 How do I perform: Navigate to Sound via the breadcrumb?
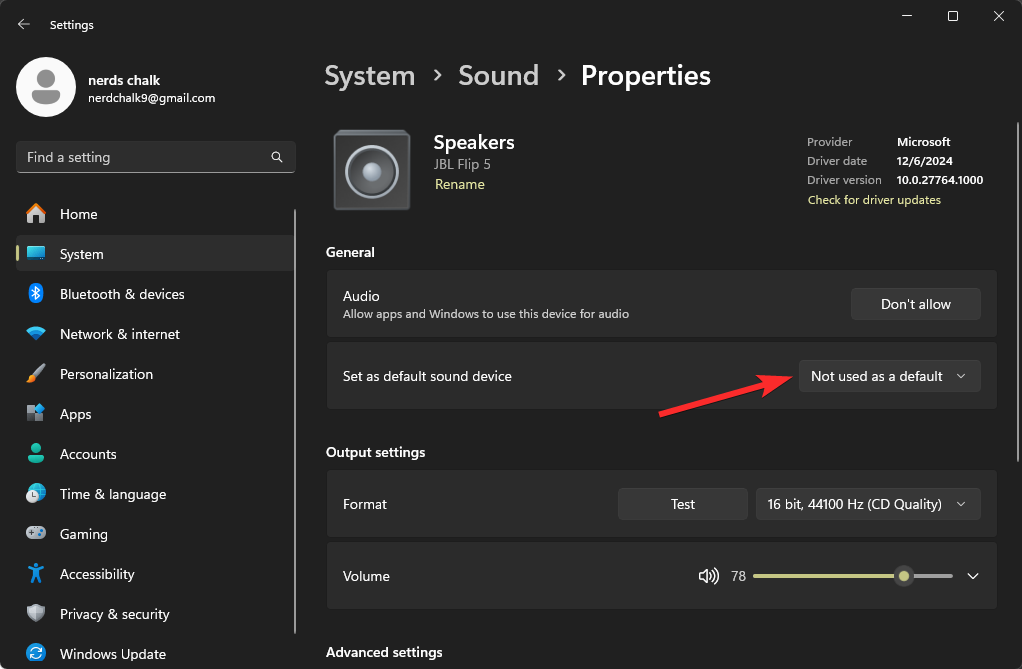click(x=498, y=75)
